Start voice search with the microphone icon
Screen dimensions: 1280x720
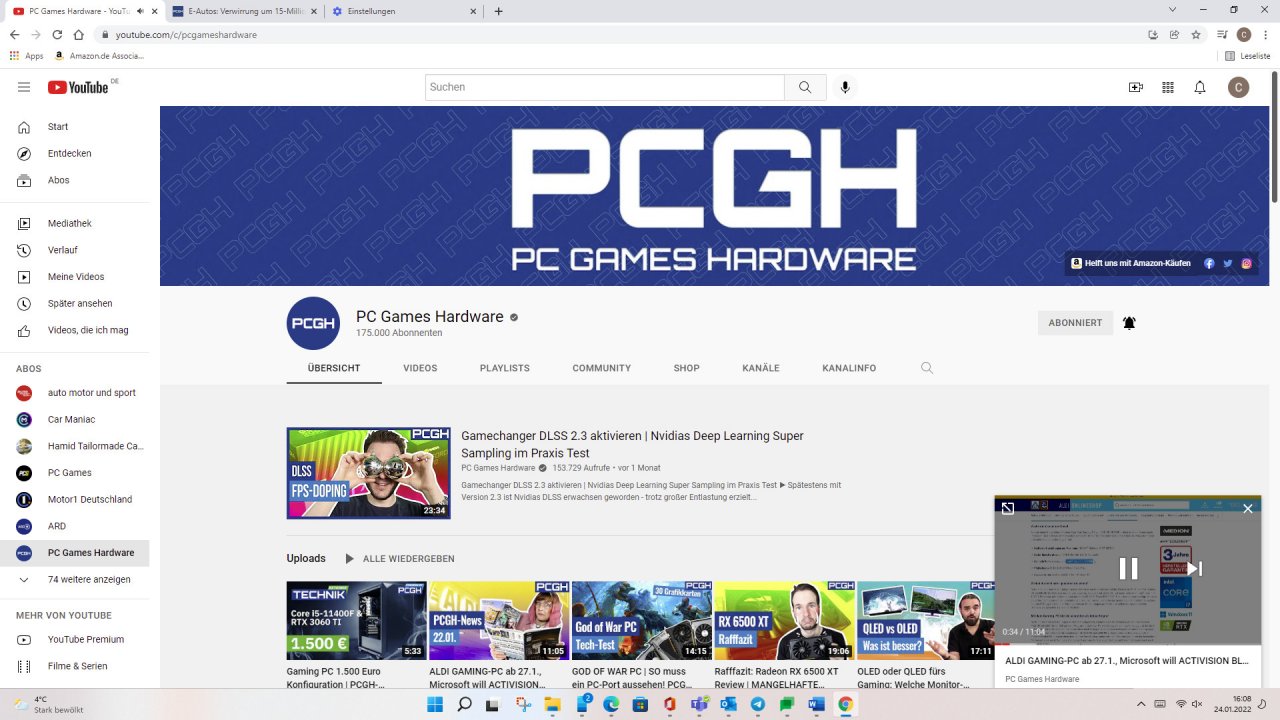[x=845, y=87]
